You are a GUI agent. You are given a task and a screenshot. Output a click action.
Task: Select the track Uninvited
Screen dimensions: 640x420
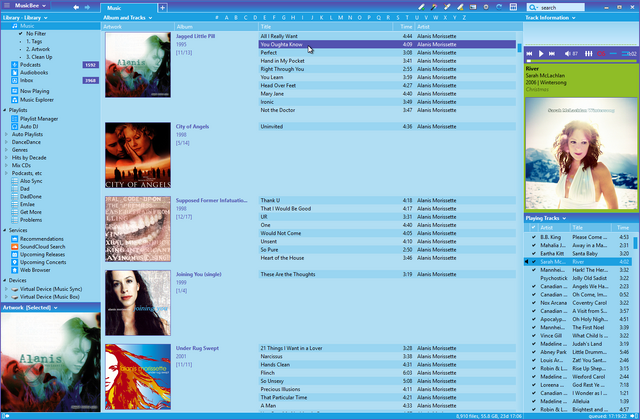coord(271,127)
